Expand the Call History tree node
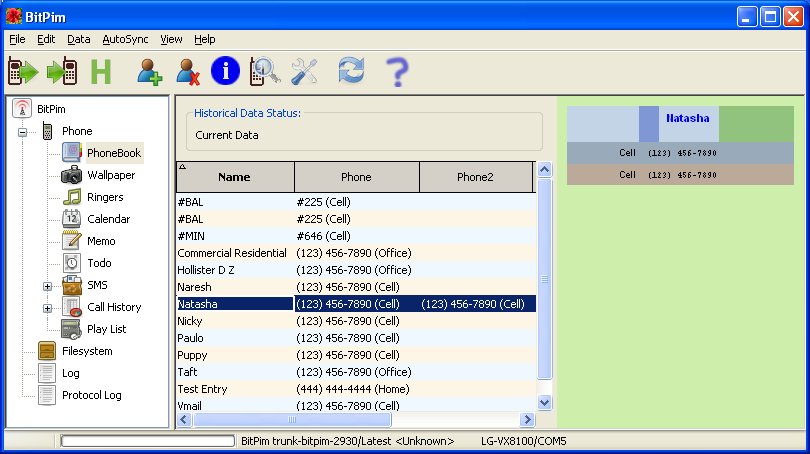This screenshot has height=454, width=810. tap(47, 308)
